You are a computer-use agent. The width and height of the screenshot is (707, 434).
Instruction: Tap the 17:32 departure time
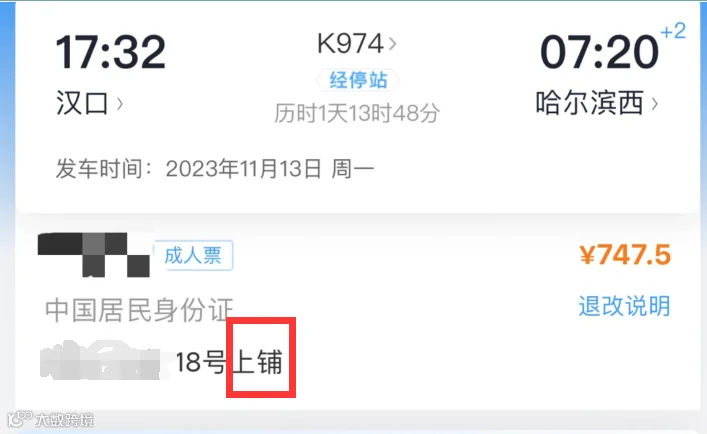110,52
